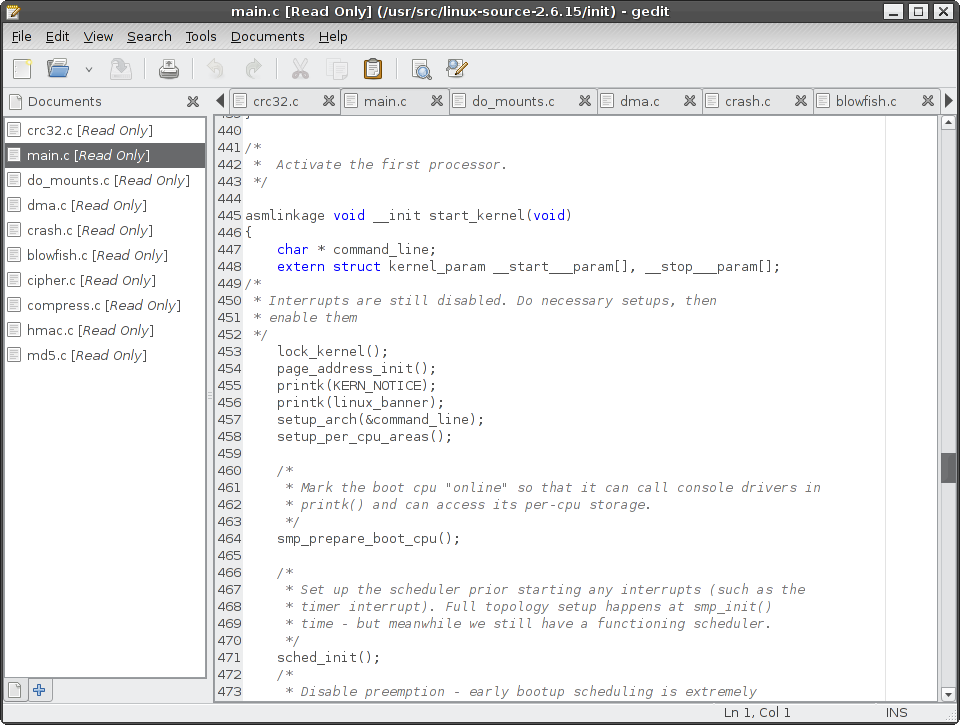Paste from clipboard icon

click(x=372, y=69)
